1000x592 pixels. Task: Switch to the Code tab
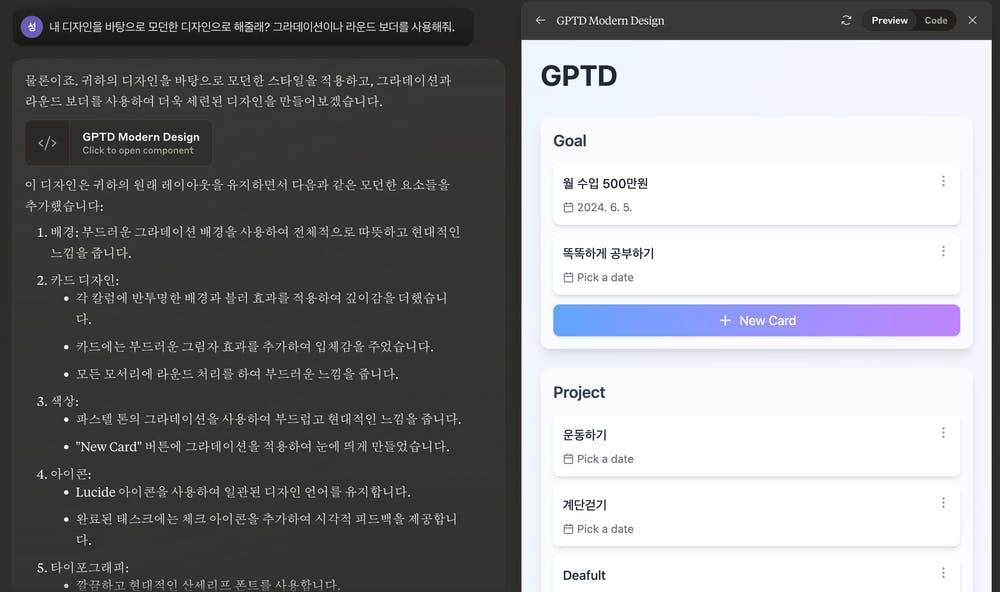(x=936, y=20)
